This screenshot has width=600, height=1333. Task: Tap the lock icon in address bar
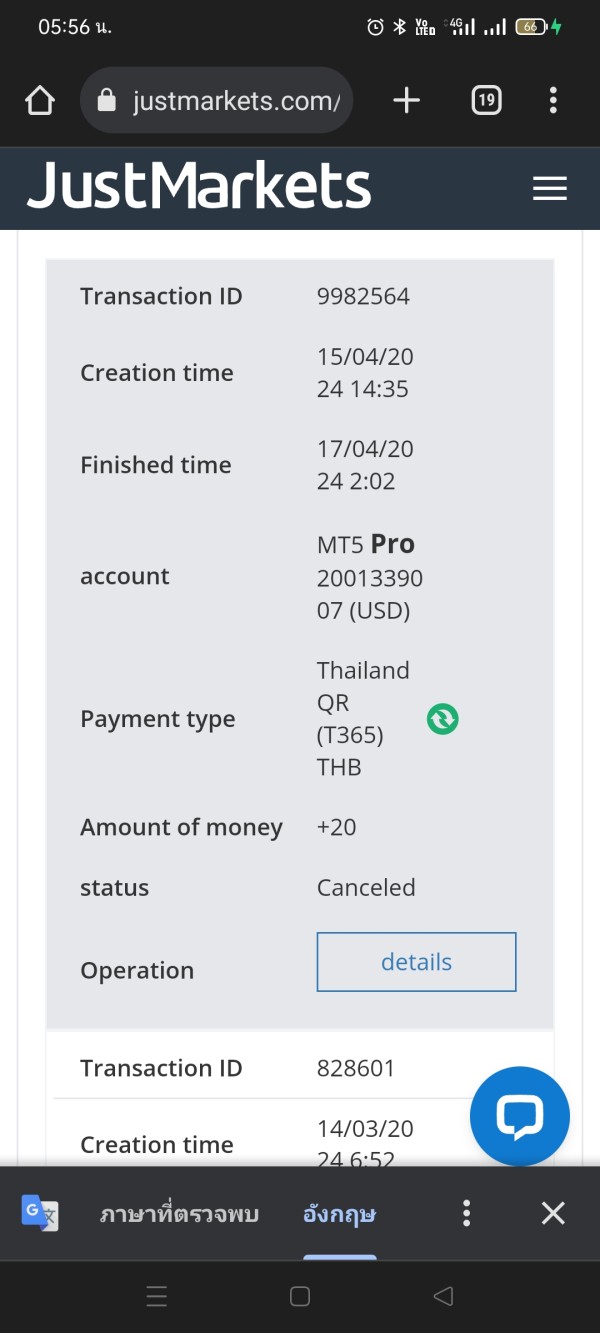107,101
